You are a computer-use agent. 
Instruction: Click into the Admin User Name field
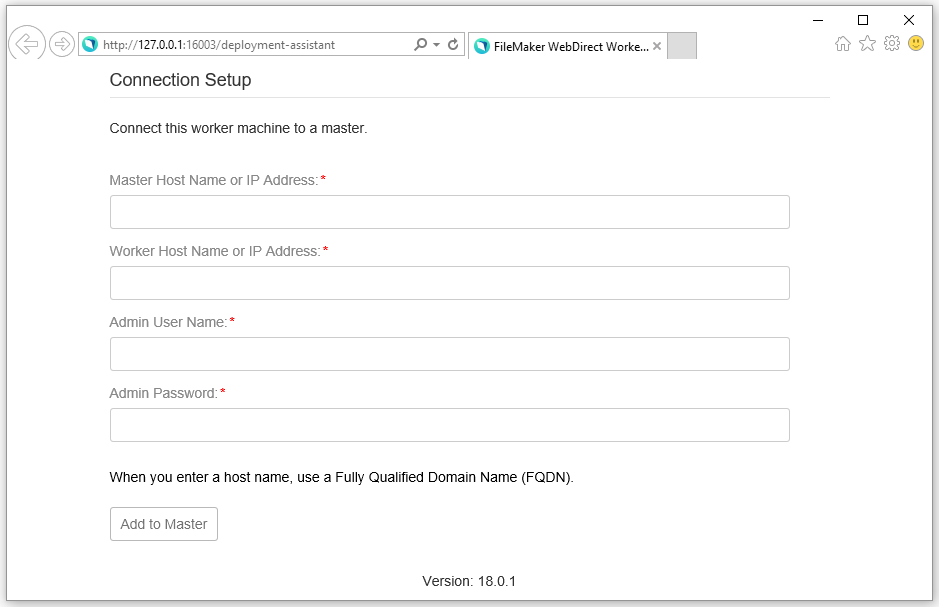pyautogui.click(x=449, y=354)
